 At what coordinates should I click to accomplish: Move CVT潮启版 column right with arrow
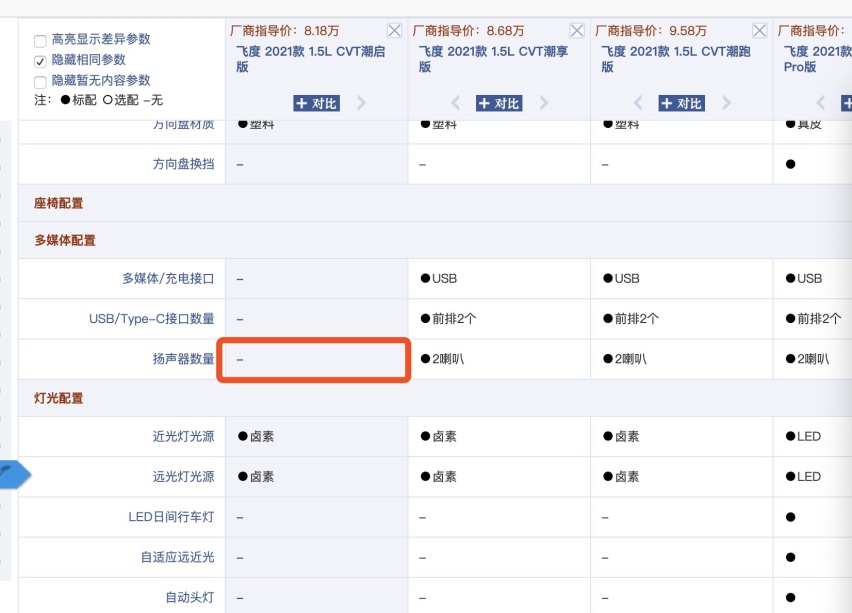361,103
